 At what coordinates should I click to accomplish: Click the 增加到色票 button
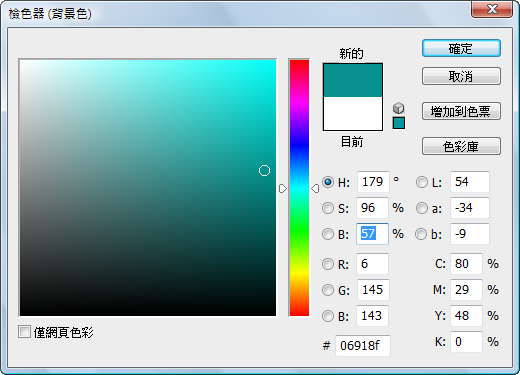[x=461, y=111]
